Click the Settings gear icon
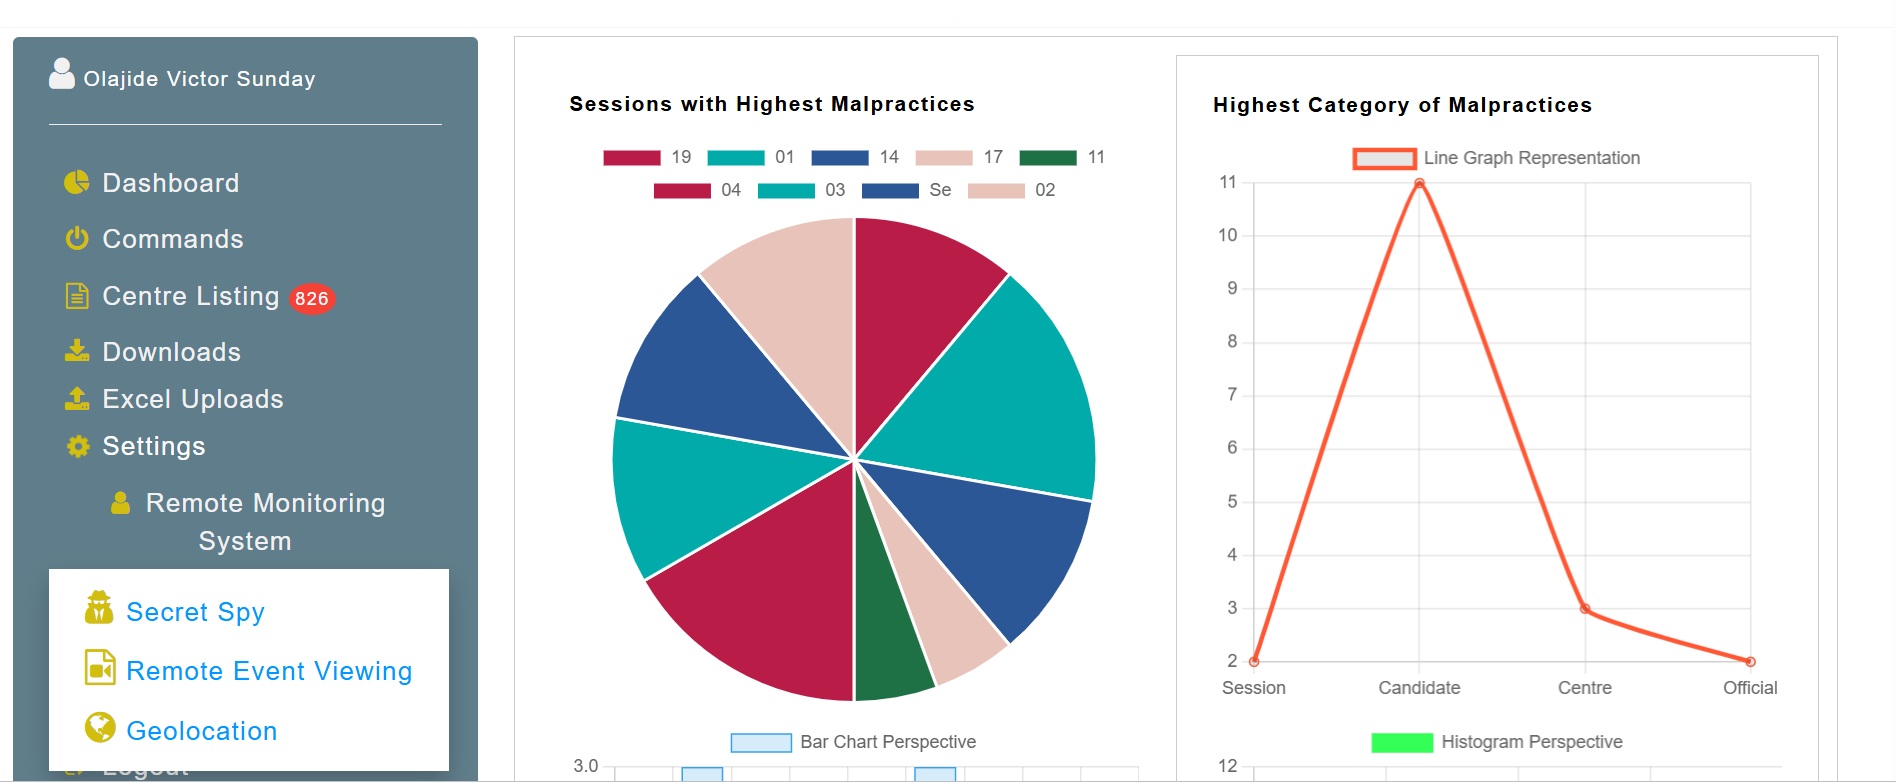Image resolution: width=1896 pixels, height=782 pixels. (x=78, y=446)
